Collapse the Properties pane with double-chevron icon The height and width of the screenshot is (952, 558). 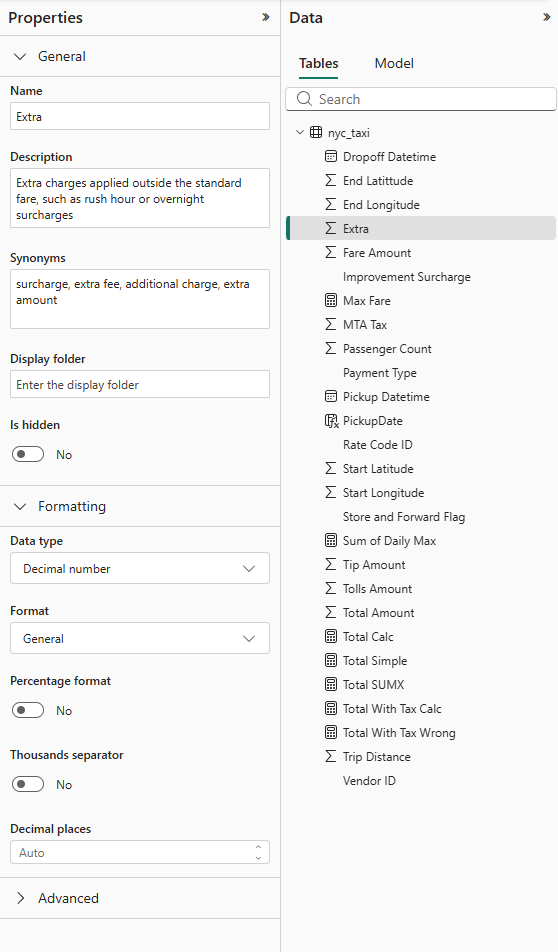click(265, 17)
